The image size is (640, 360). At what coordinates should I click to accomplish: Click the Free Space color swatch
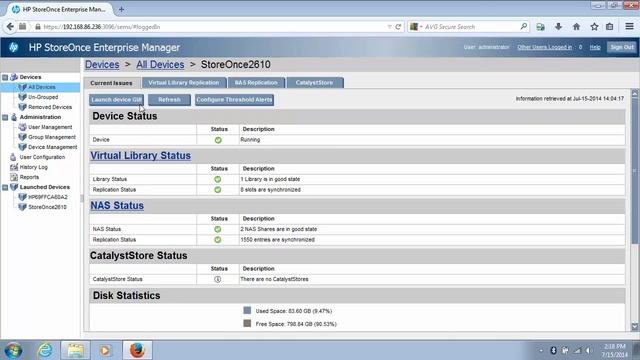pos(247,323)
